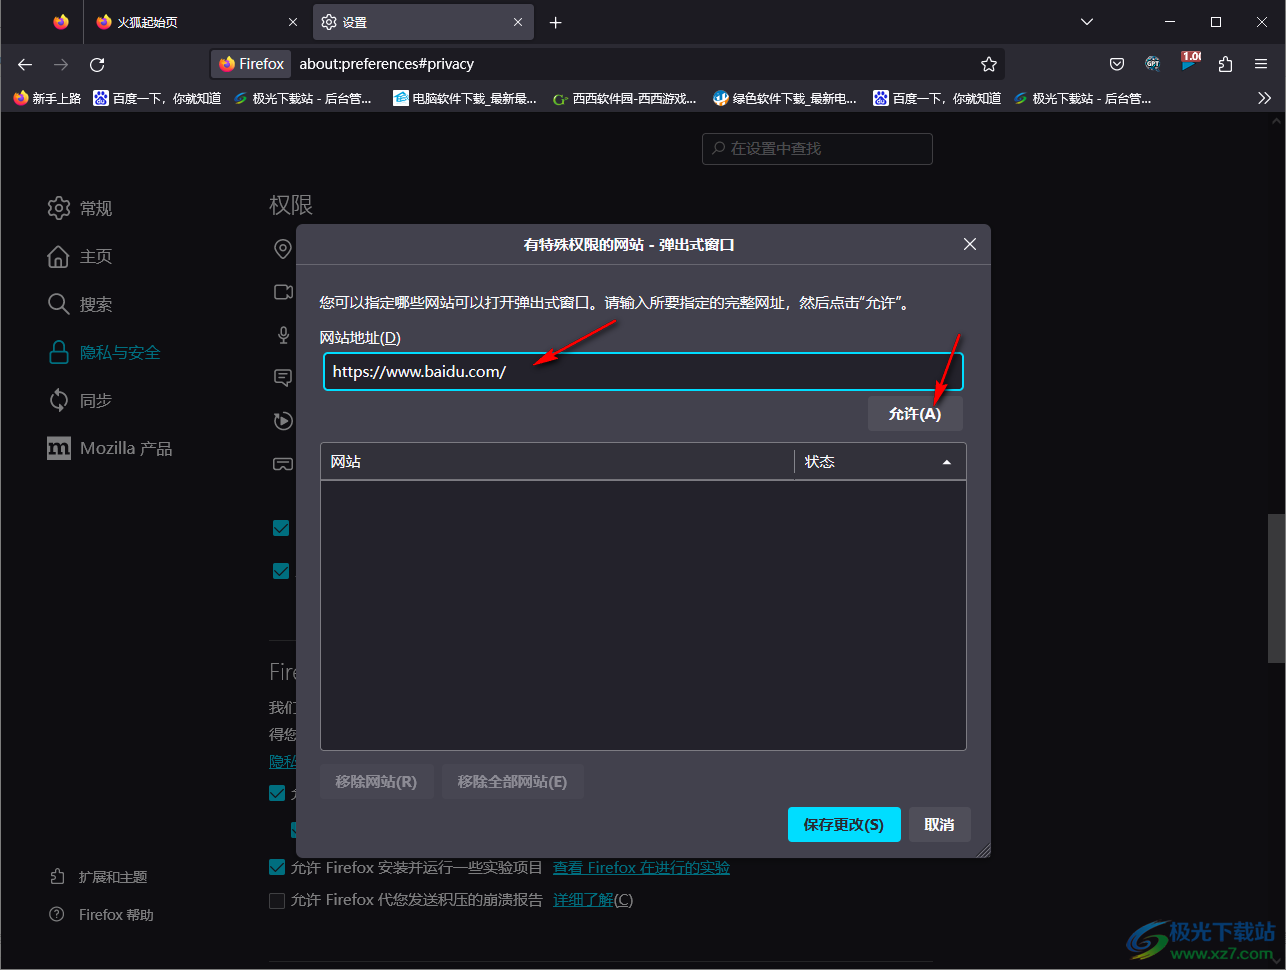This screenshot has width=1286, height=970.
Task: Open the 西西软件园 bookmark
Action: tap(625, 98)
